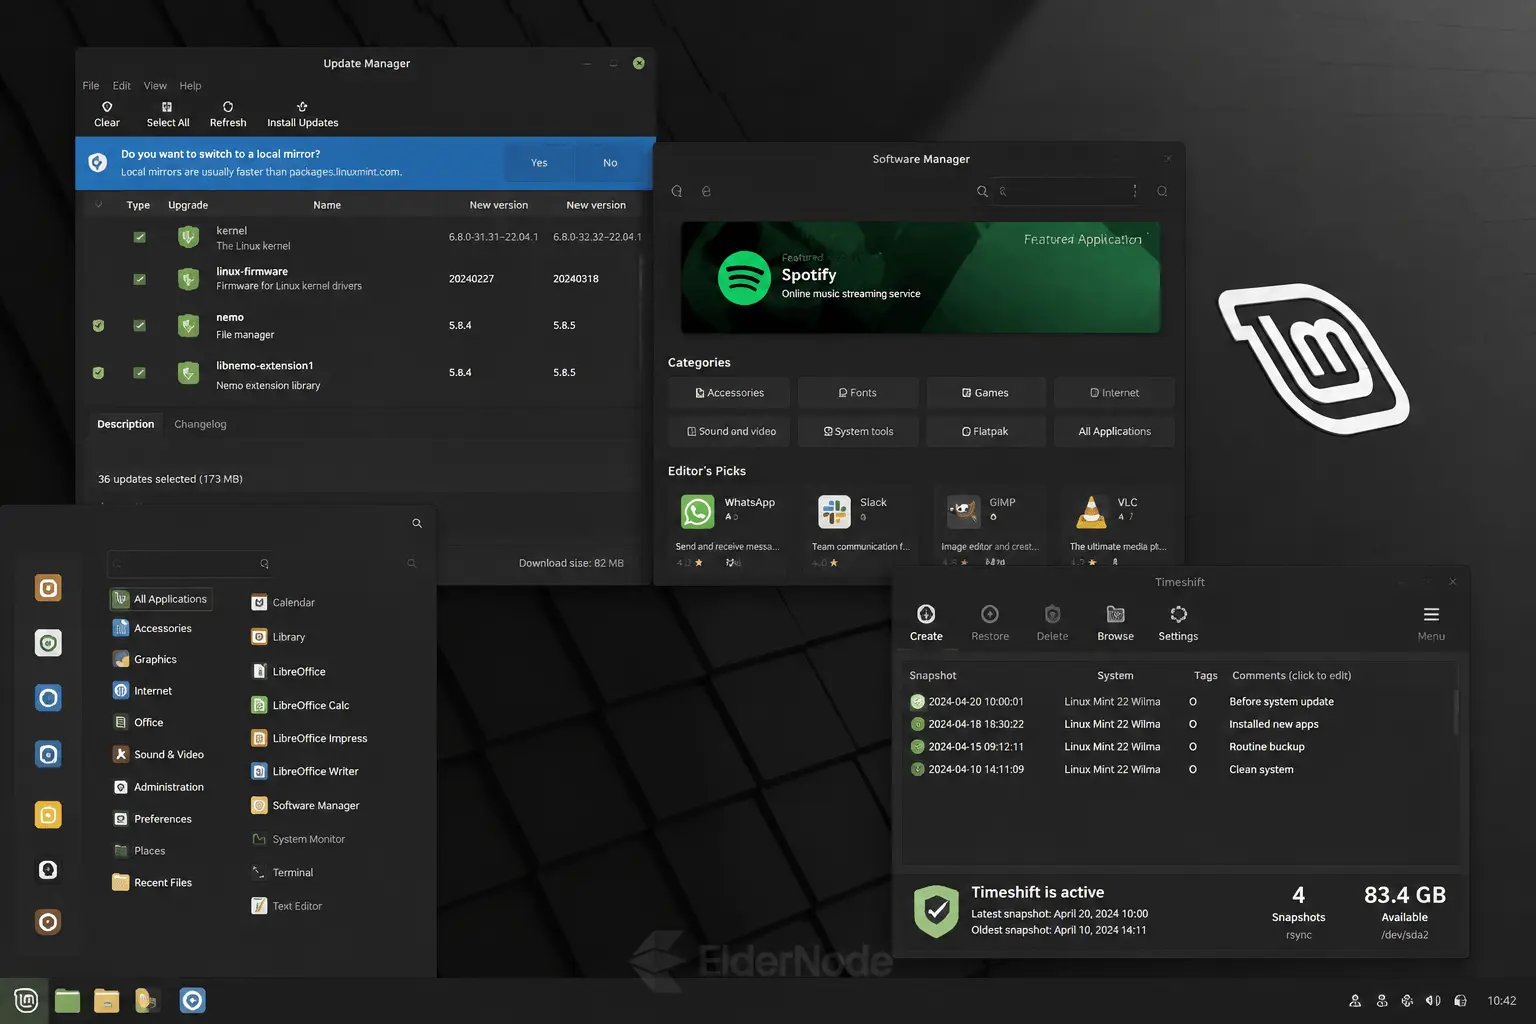This screenshot has height=1024, width=1536.
Task: Open Timeshift Settings
Action: (x=1178, y=623)
